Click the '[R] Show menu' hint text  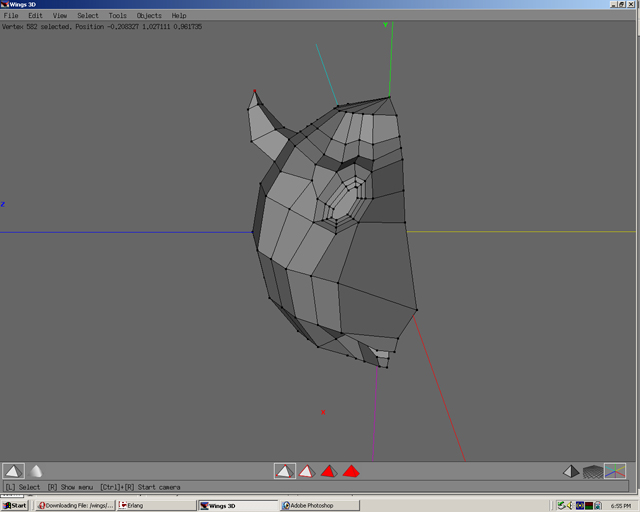[x=70, y=487]
